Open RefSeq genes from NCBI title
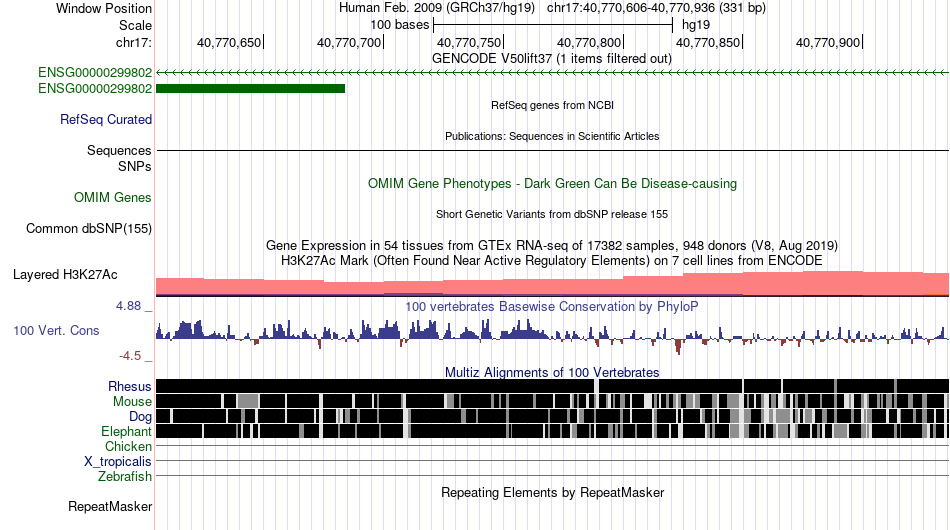The height and width of the screenshot is (530, 950). coord(552,105)
